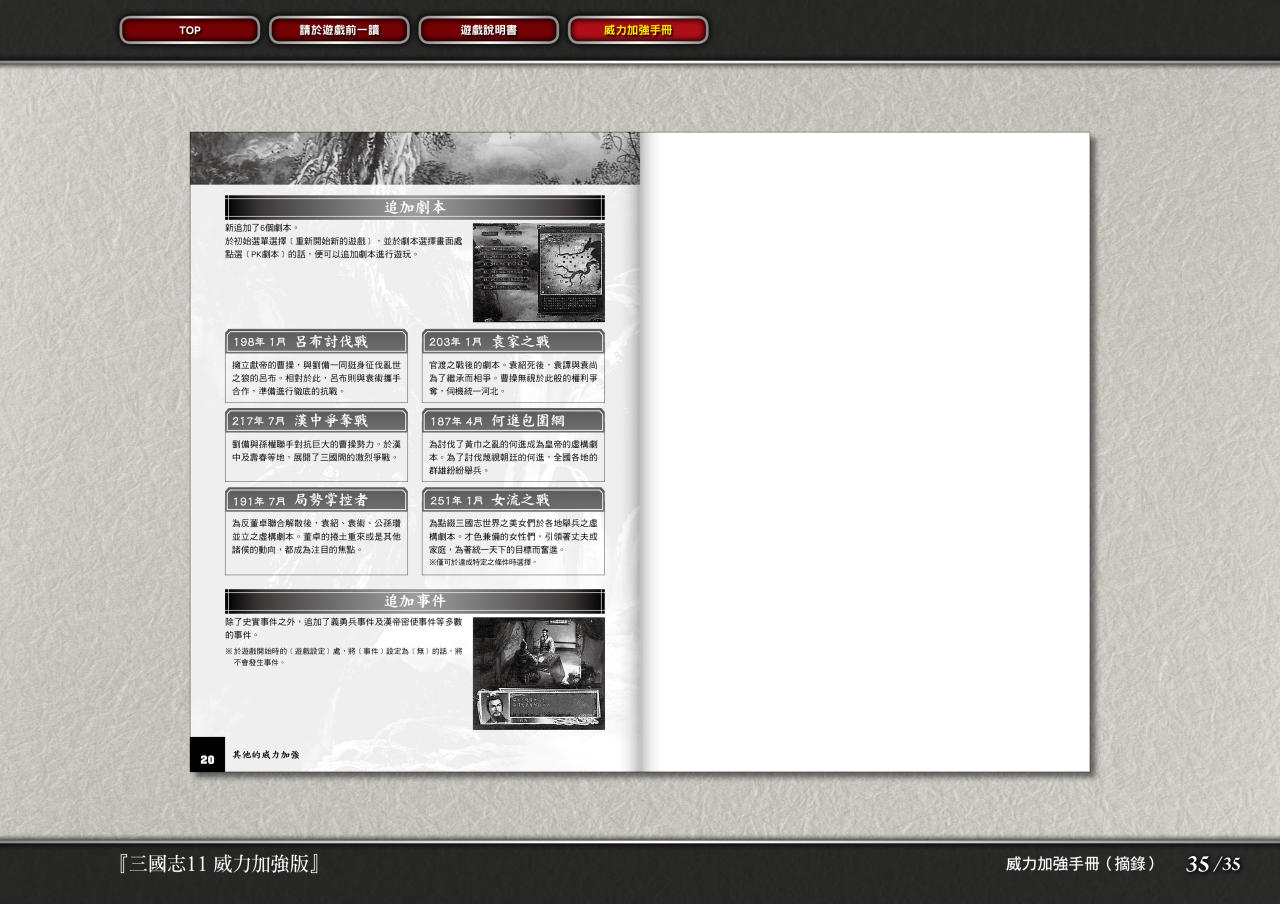Click the 局勢掌控者 description paragraph
Screen dimensions: 1280x904
coord(316,536)
